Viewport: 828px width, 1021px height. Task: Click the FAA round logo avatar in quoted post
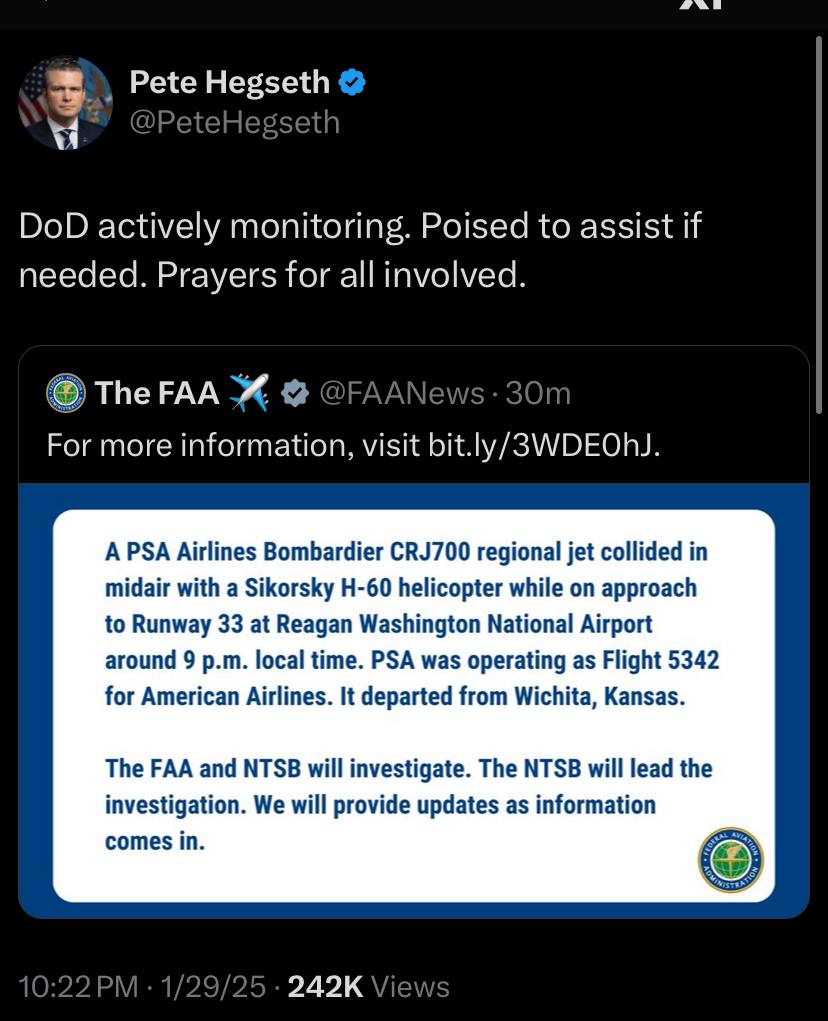[x=66, y=393]
